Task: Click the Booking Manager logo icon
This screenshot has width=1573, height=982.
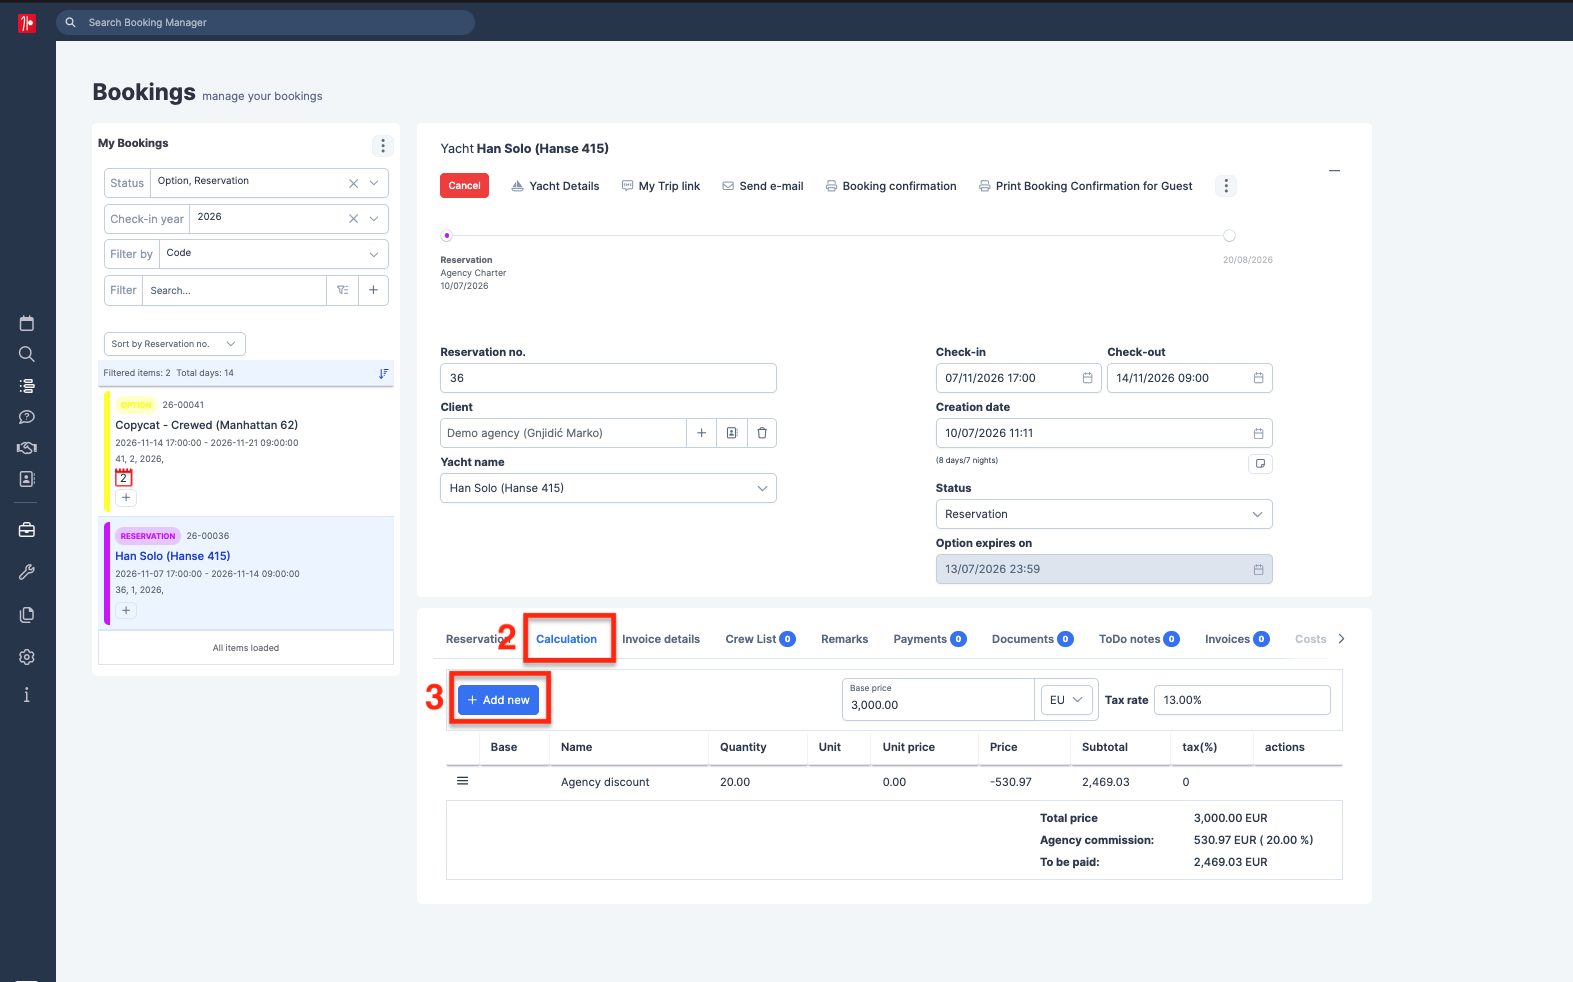Action: point(27,22)
